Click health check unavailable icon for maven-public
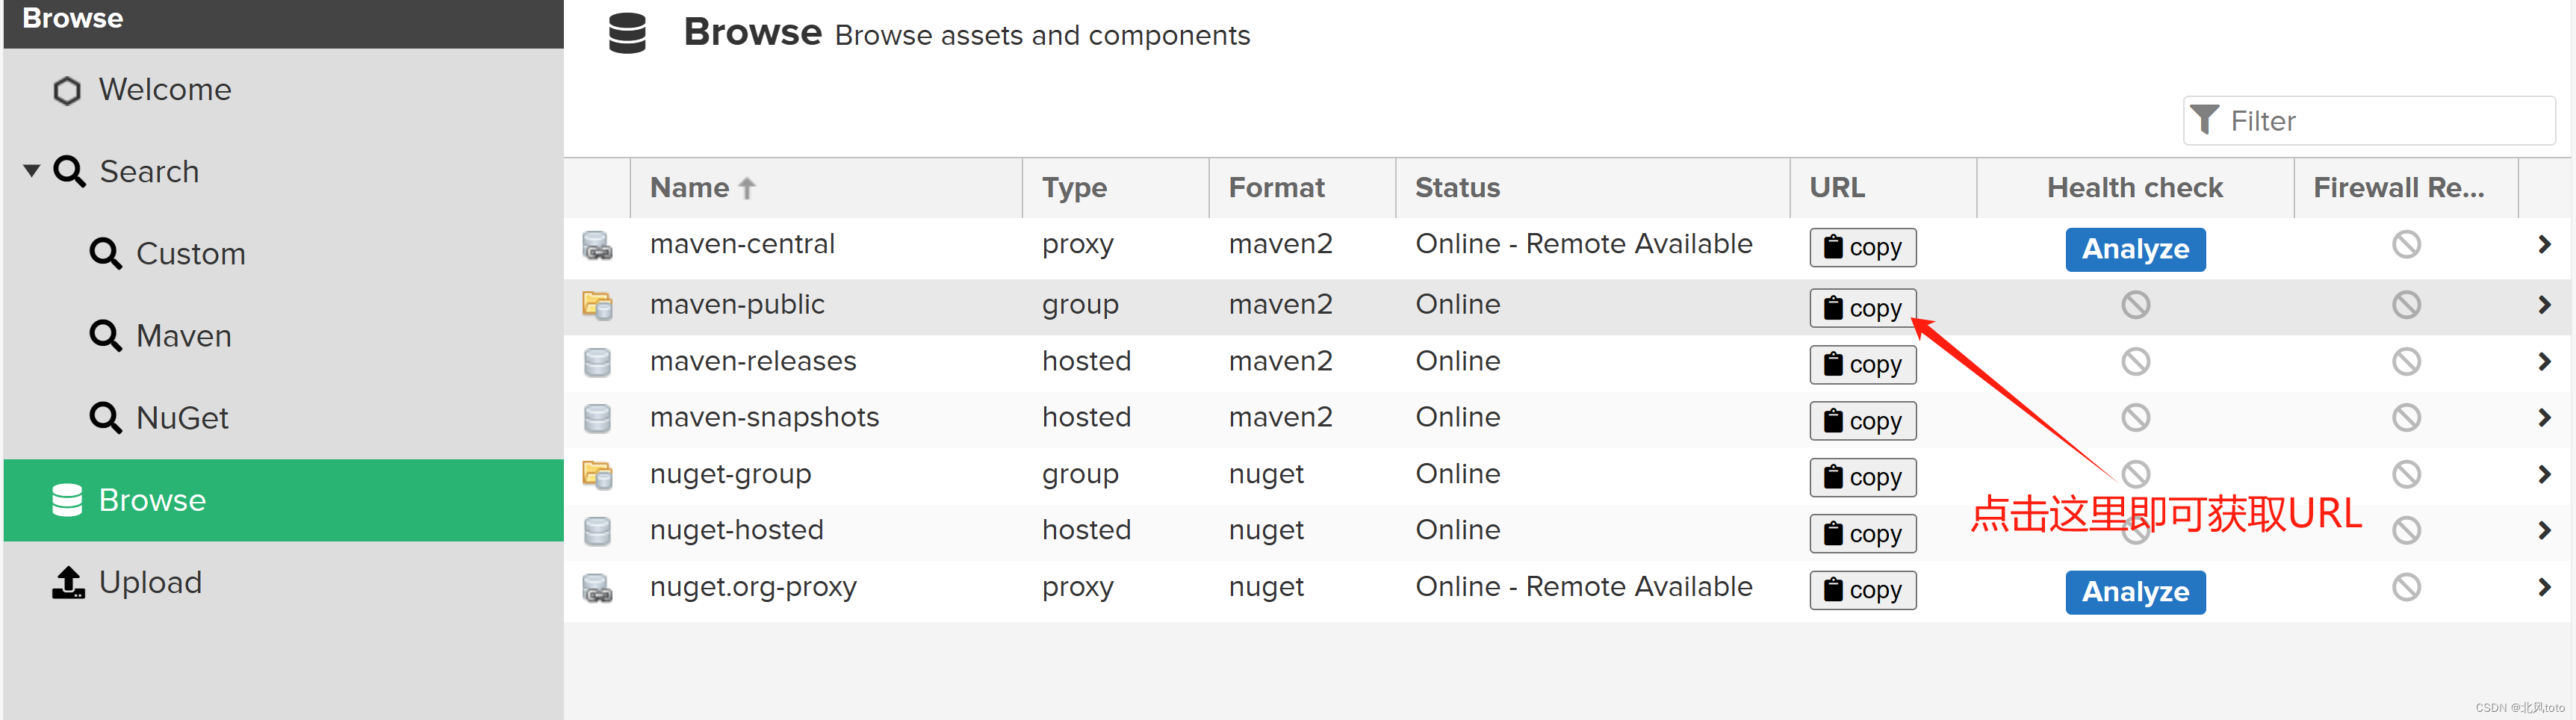 pos(2135,305)
